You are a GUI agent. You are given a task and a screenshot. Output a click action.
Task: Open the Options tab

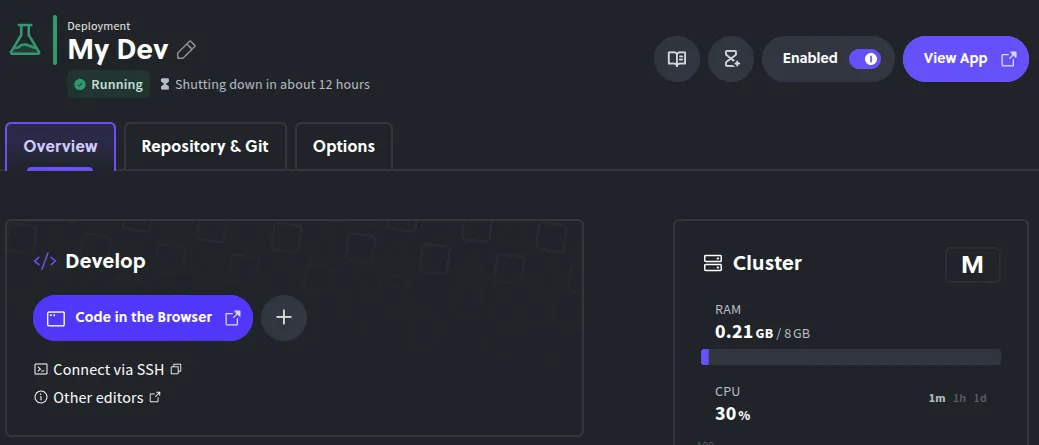click(344, 146)
